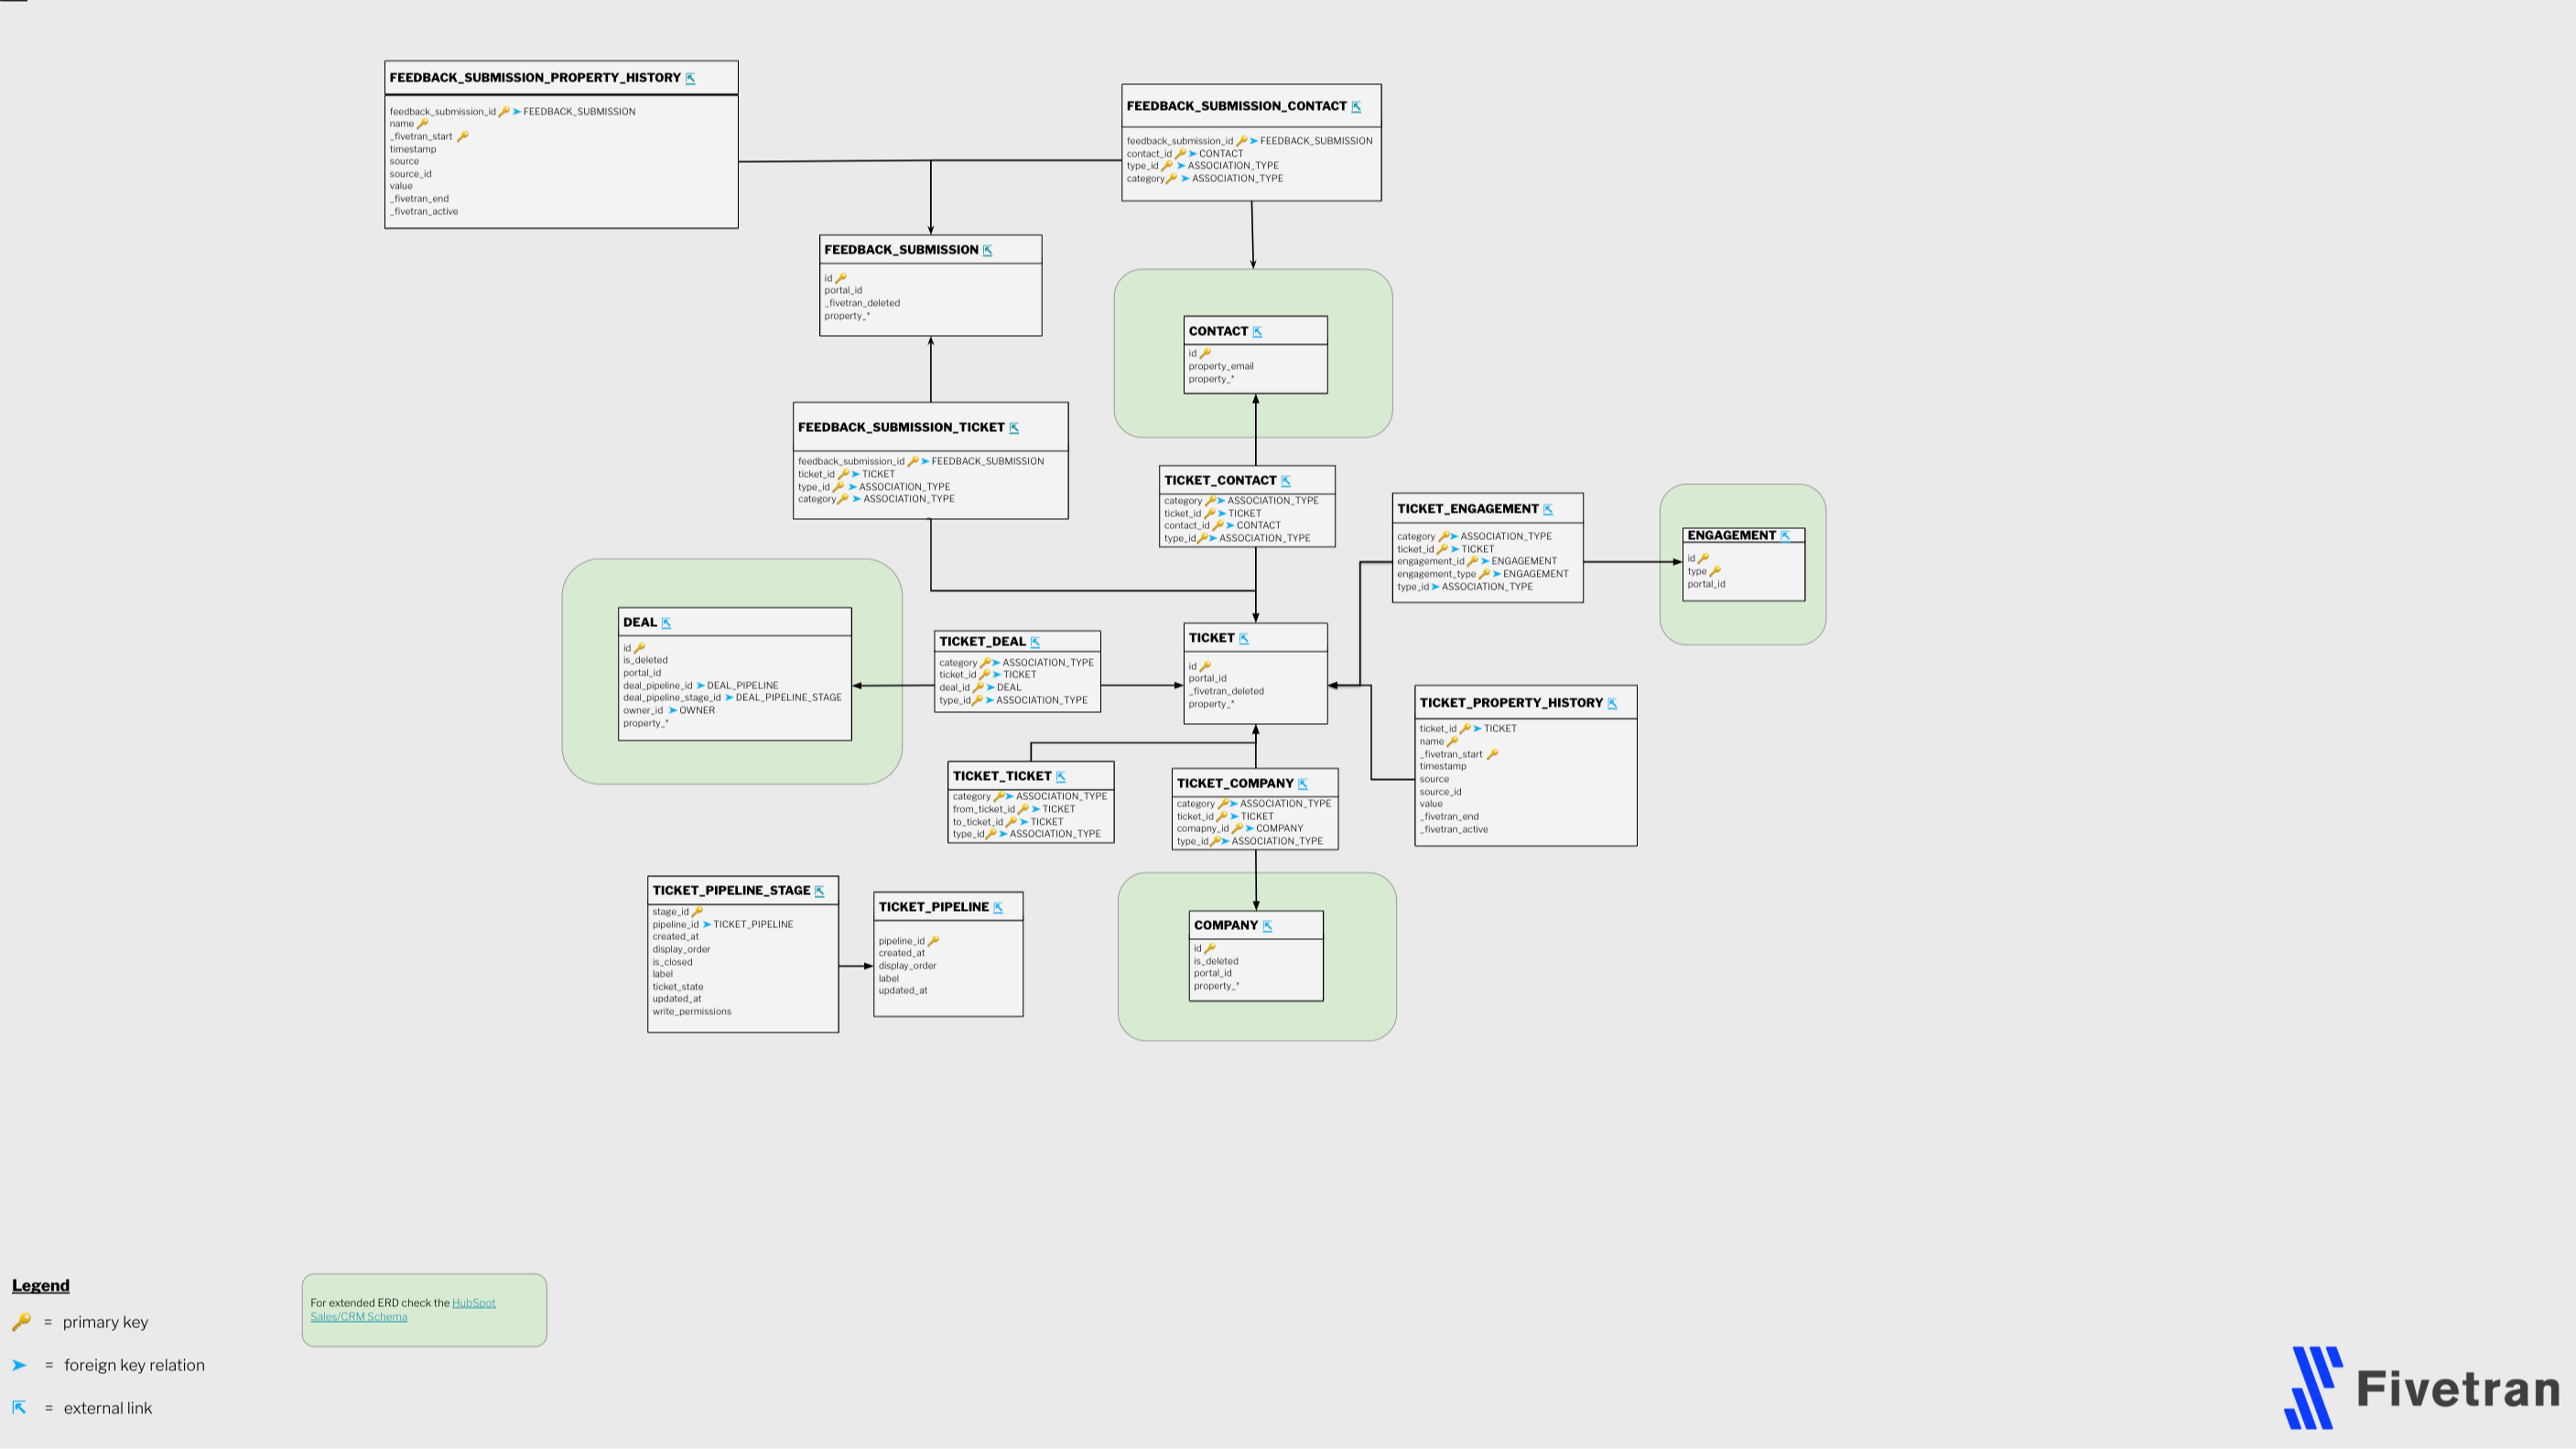This screenshot has width=2576, height=1449.
Task: Click external link icon next to TICKET_PIPELINE_STAGE
Action: coord(819,891)
